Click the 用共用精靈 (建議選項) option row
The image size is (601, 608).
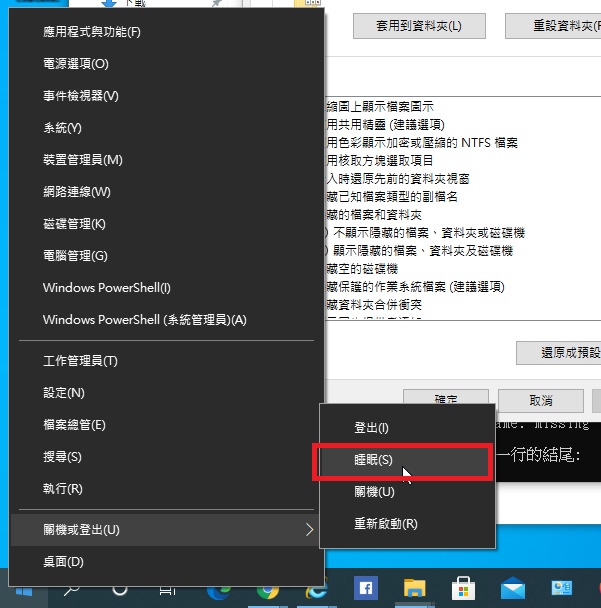(385, 125)
